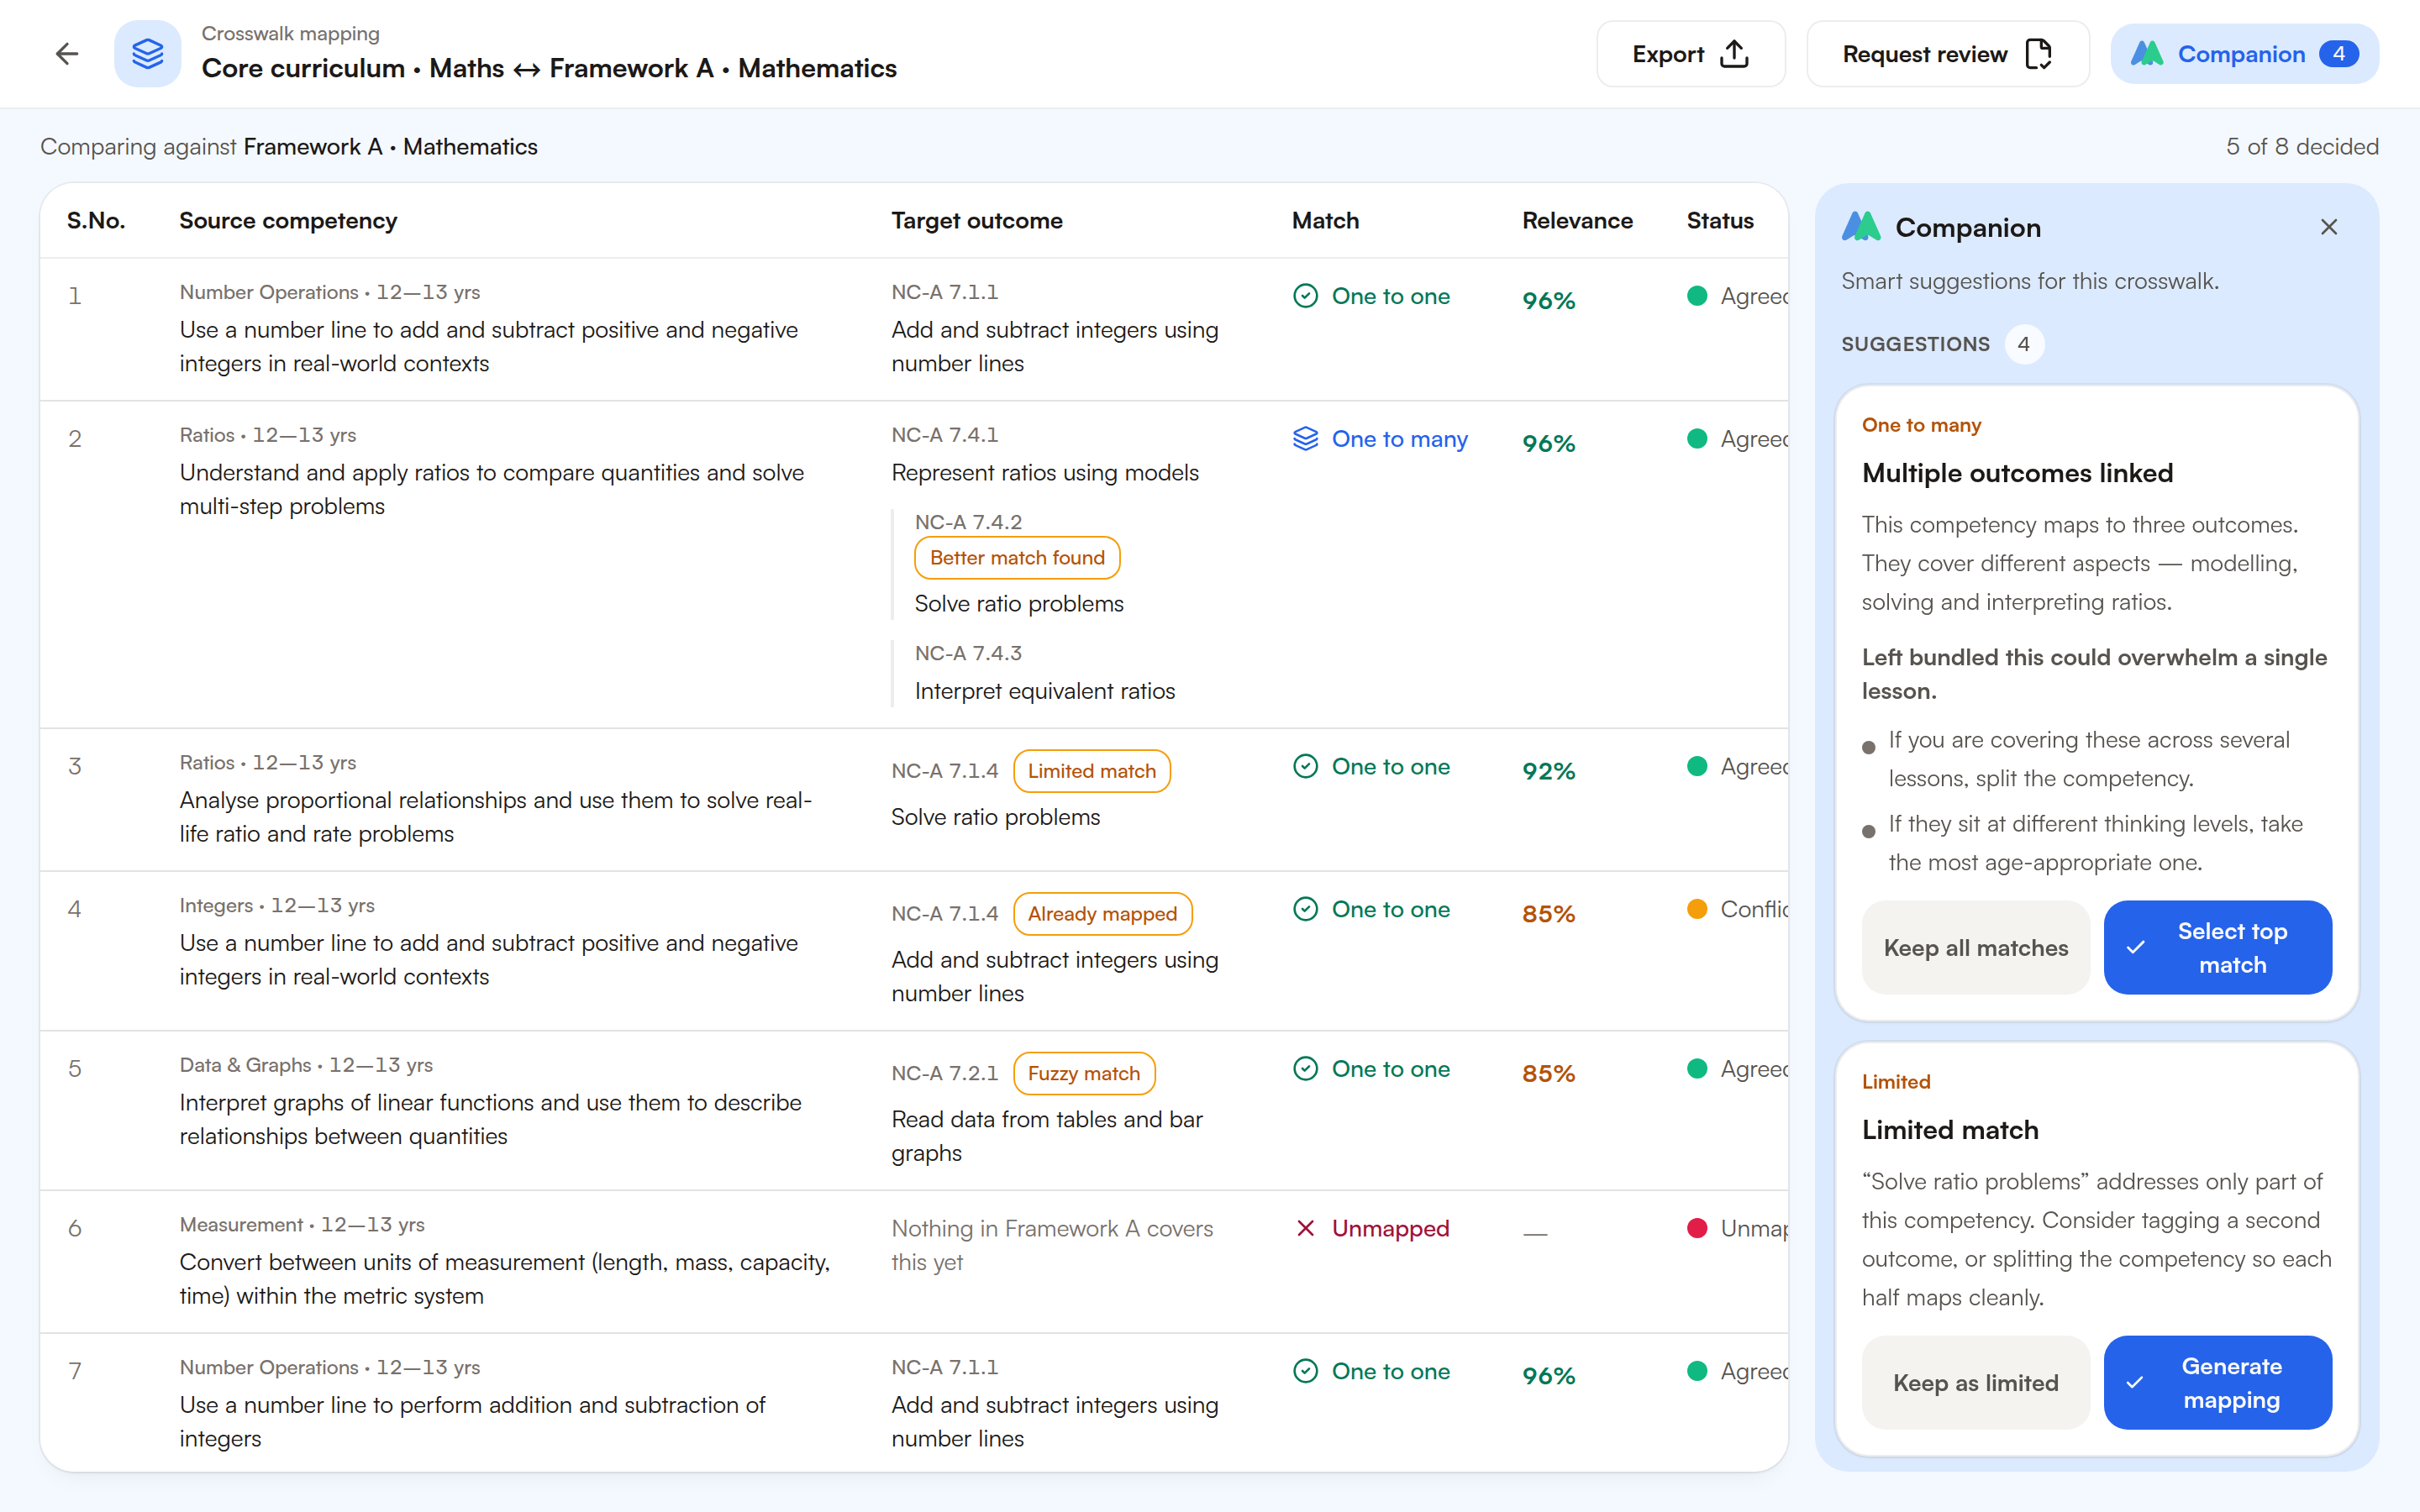Click green status dot in row 5
2420x1512 pixels.
[1697, 1069]
